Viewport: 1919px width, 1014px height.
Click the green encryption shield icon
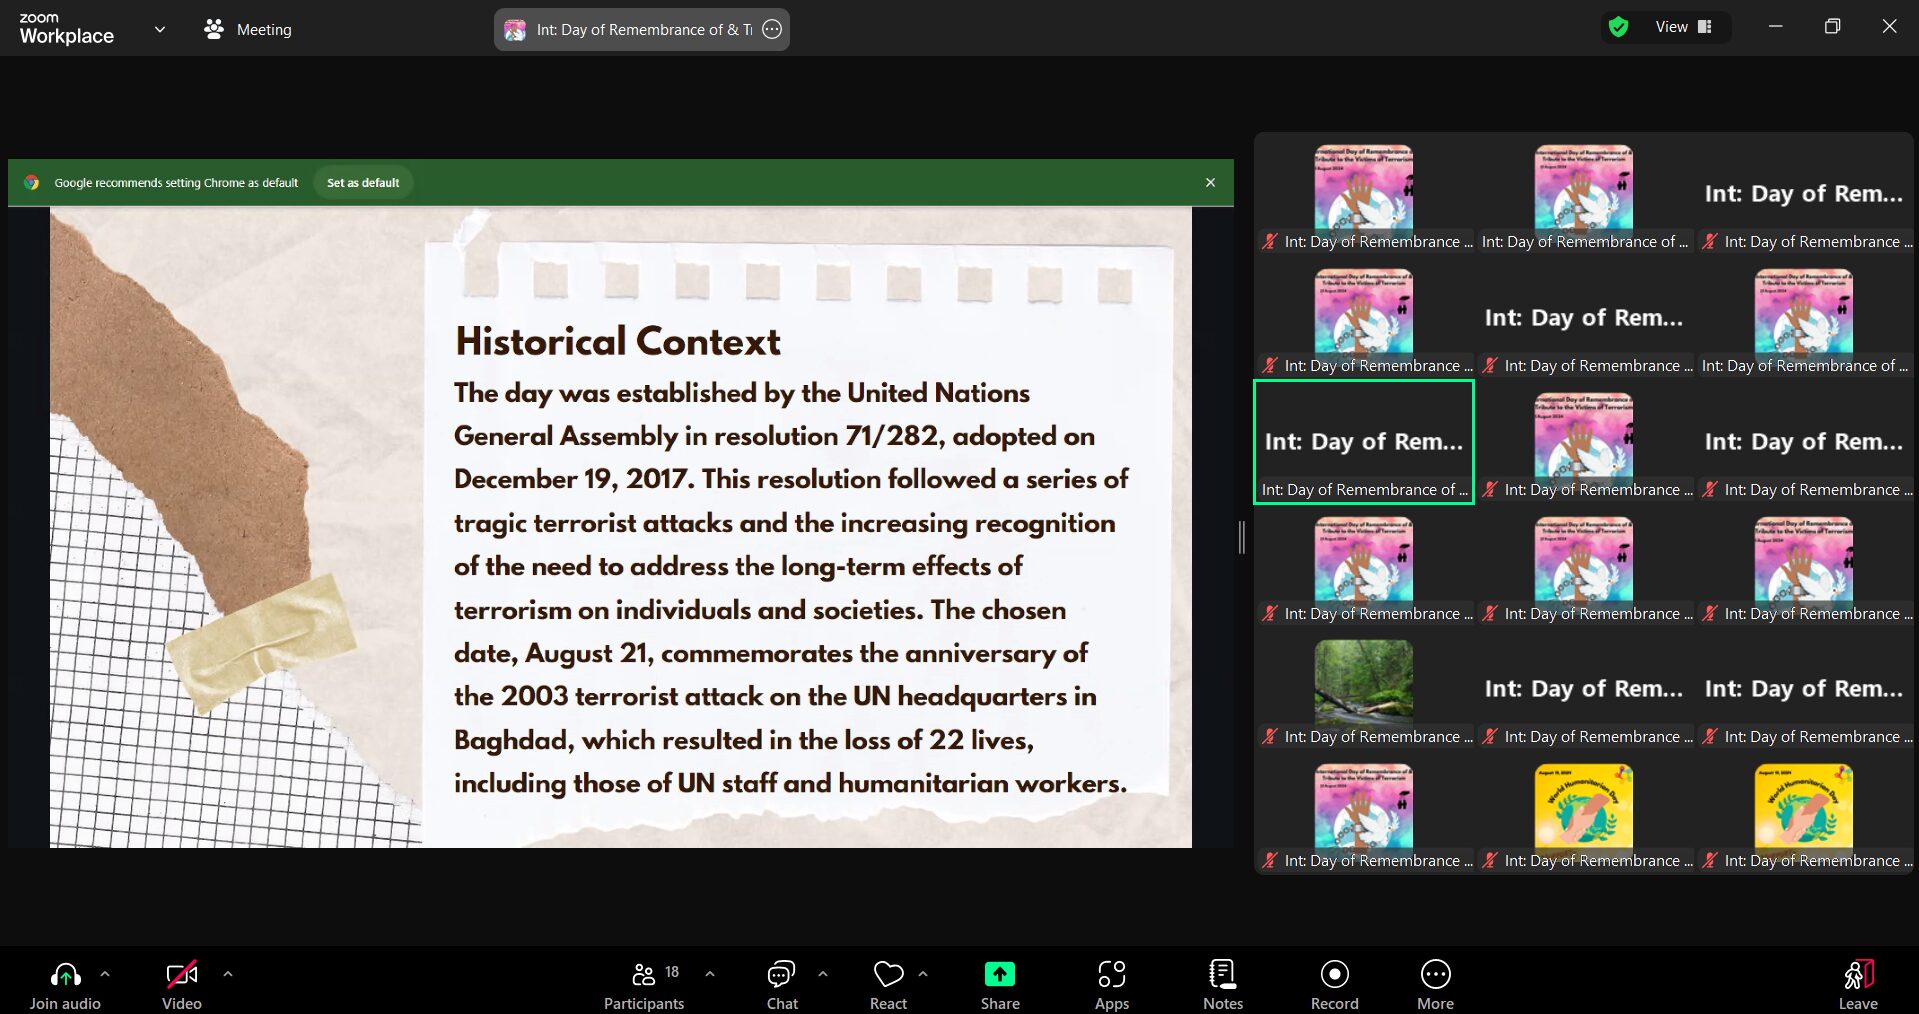pos(1618,27)
